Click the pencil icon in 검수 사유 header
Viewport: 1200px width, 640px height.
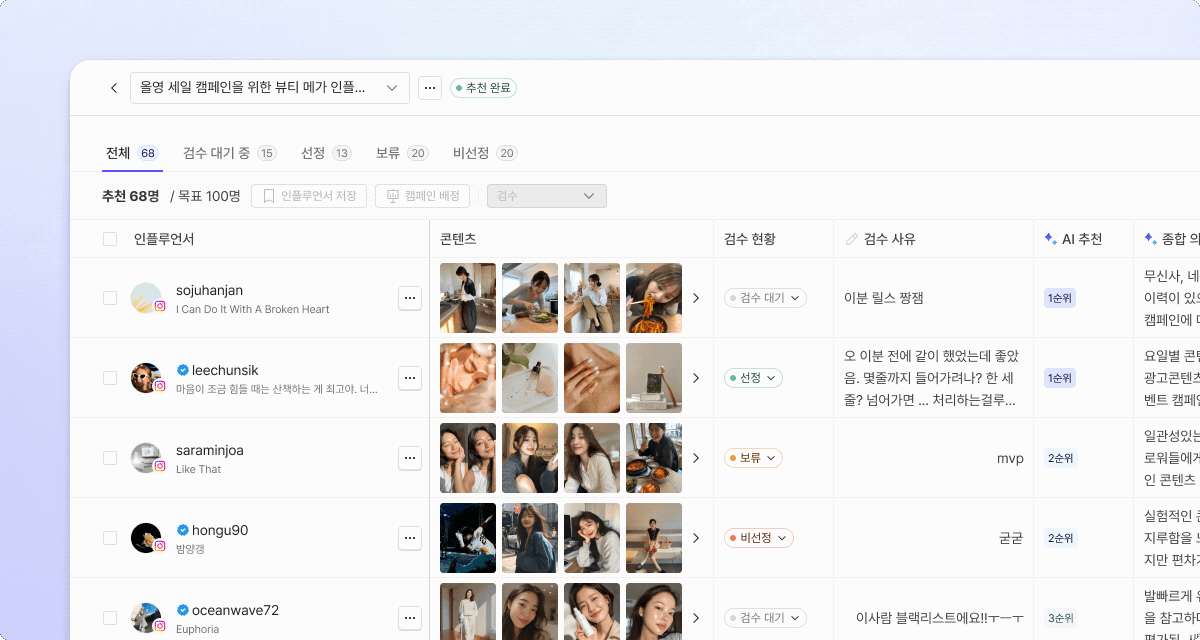(852, 239)
